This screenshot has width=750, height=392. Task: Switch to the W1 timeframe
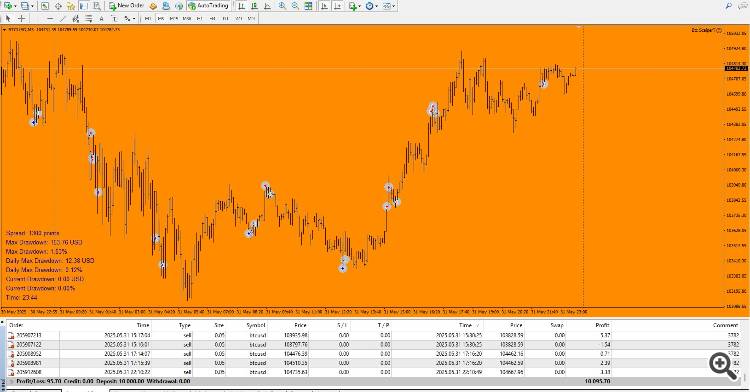238,18
